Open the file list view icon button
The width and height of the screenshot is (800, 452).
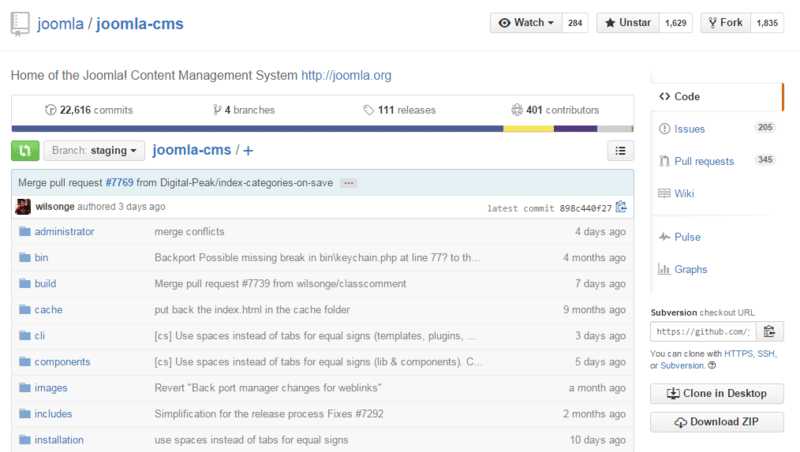tap(620, 150)
